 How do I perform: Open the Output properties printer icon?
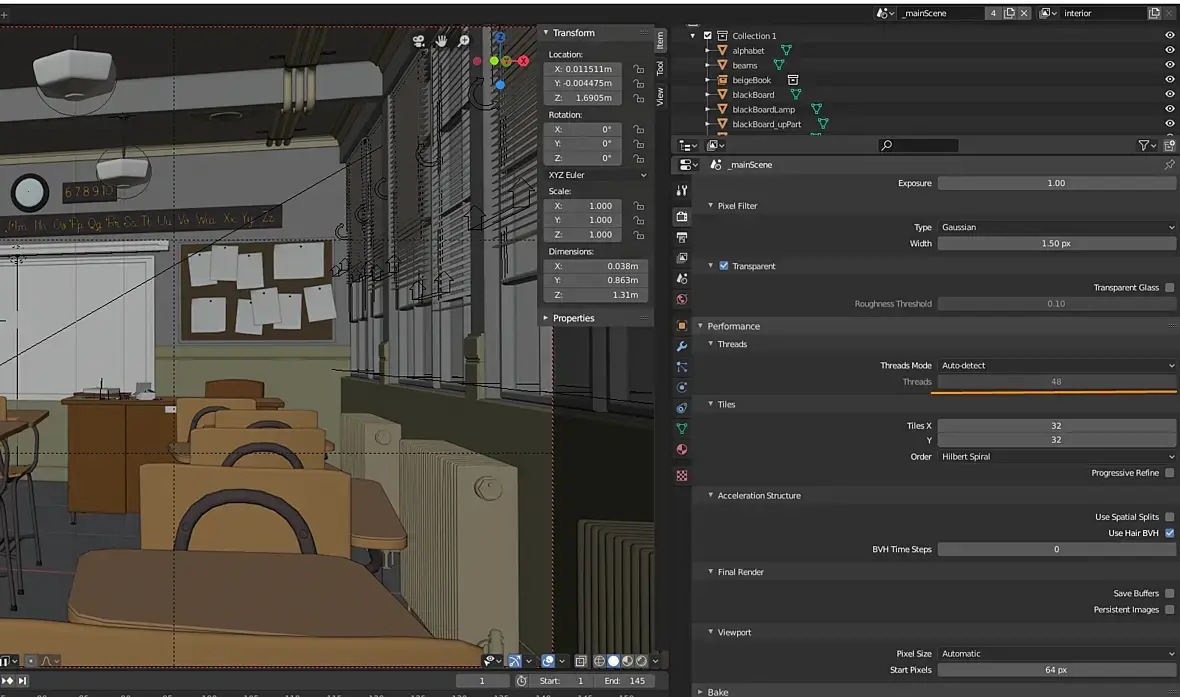coord(682,238)
